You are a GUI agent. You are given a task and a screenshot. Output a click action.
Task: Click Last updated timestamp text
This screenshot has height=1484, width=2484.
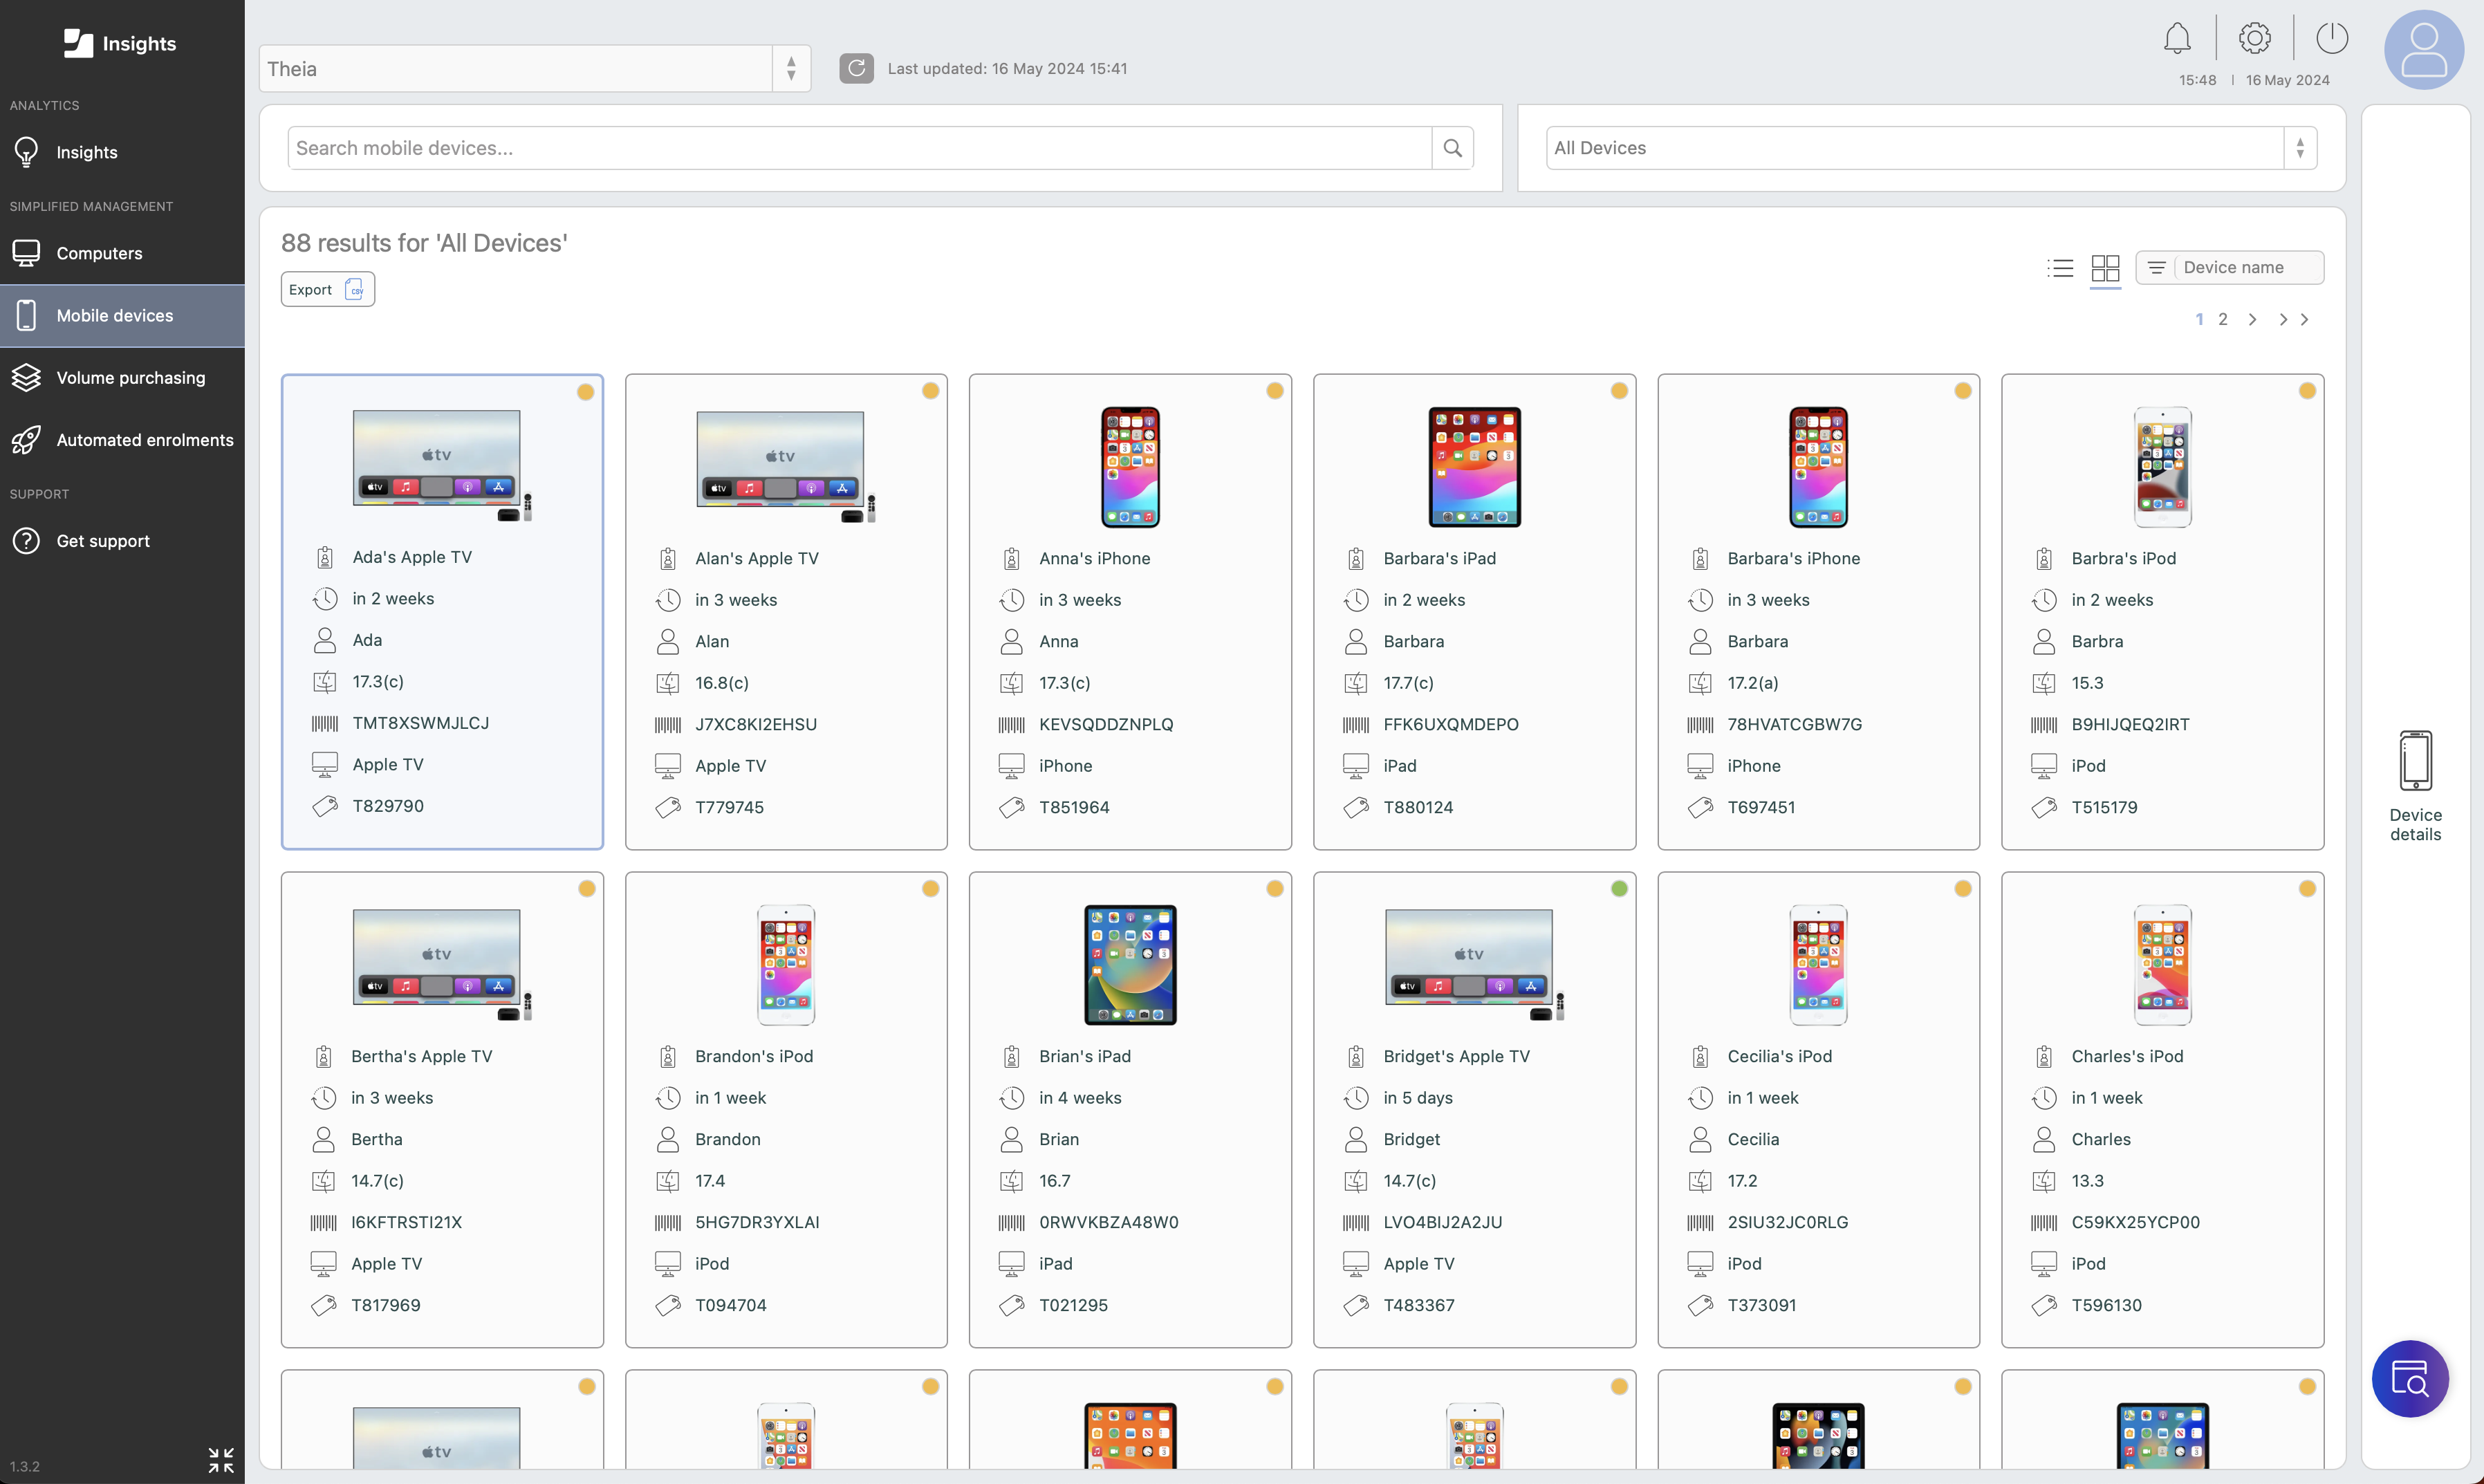click(x=1007, y=68)
